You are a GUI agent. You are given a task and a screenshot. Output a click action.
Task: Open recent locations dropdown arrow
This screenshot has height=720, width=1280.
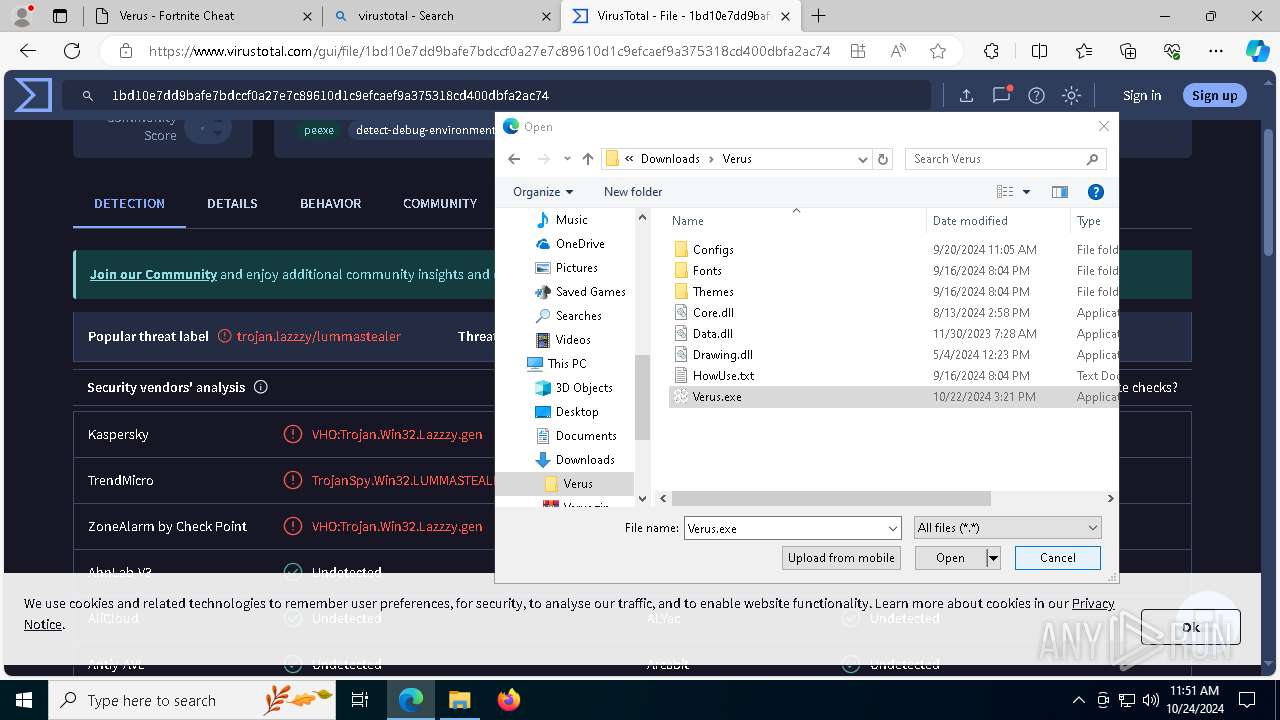(x=567, y=159)
